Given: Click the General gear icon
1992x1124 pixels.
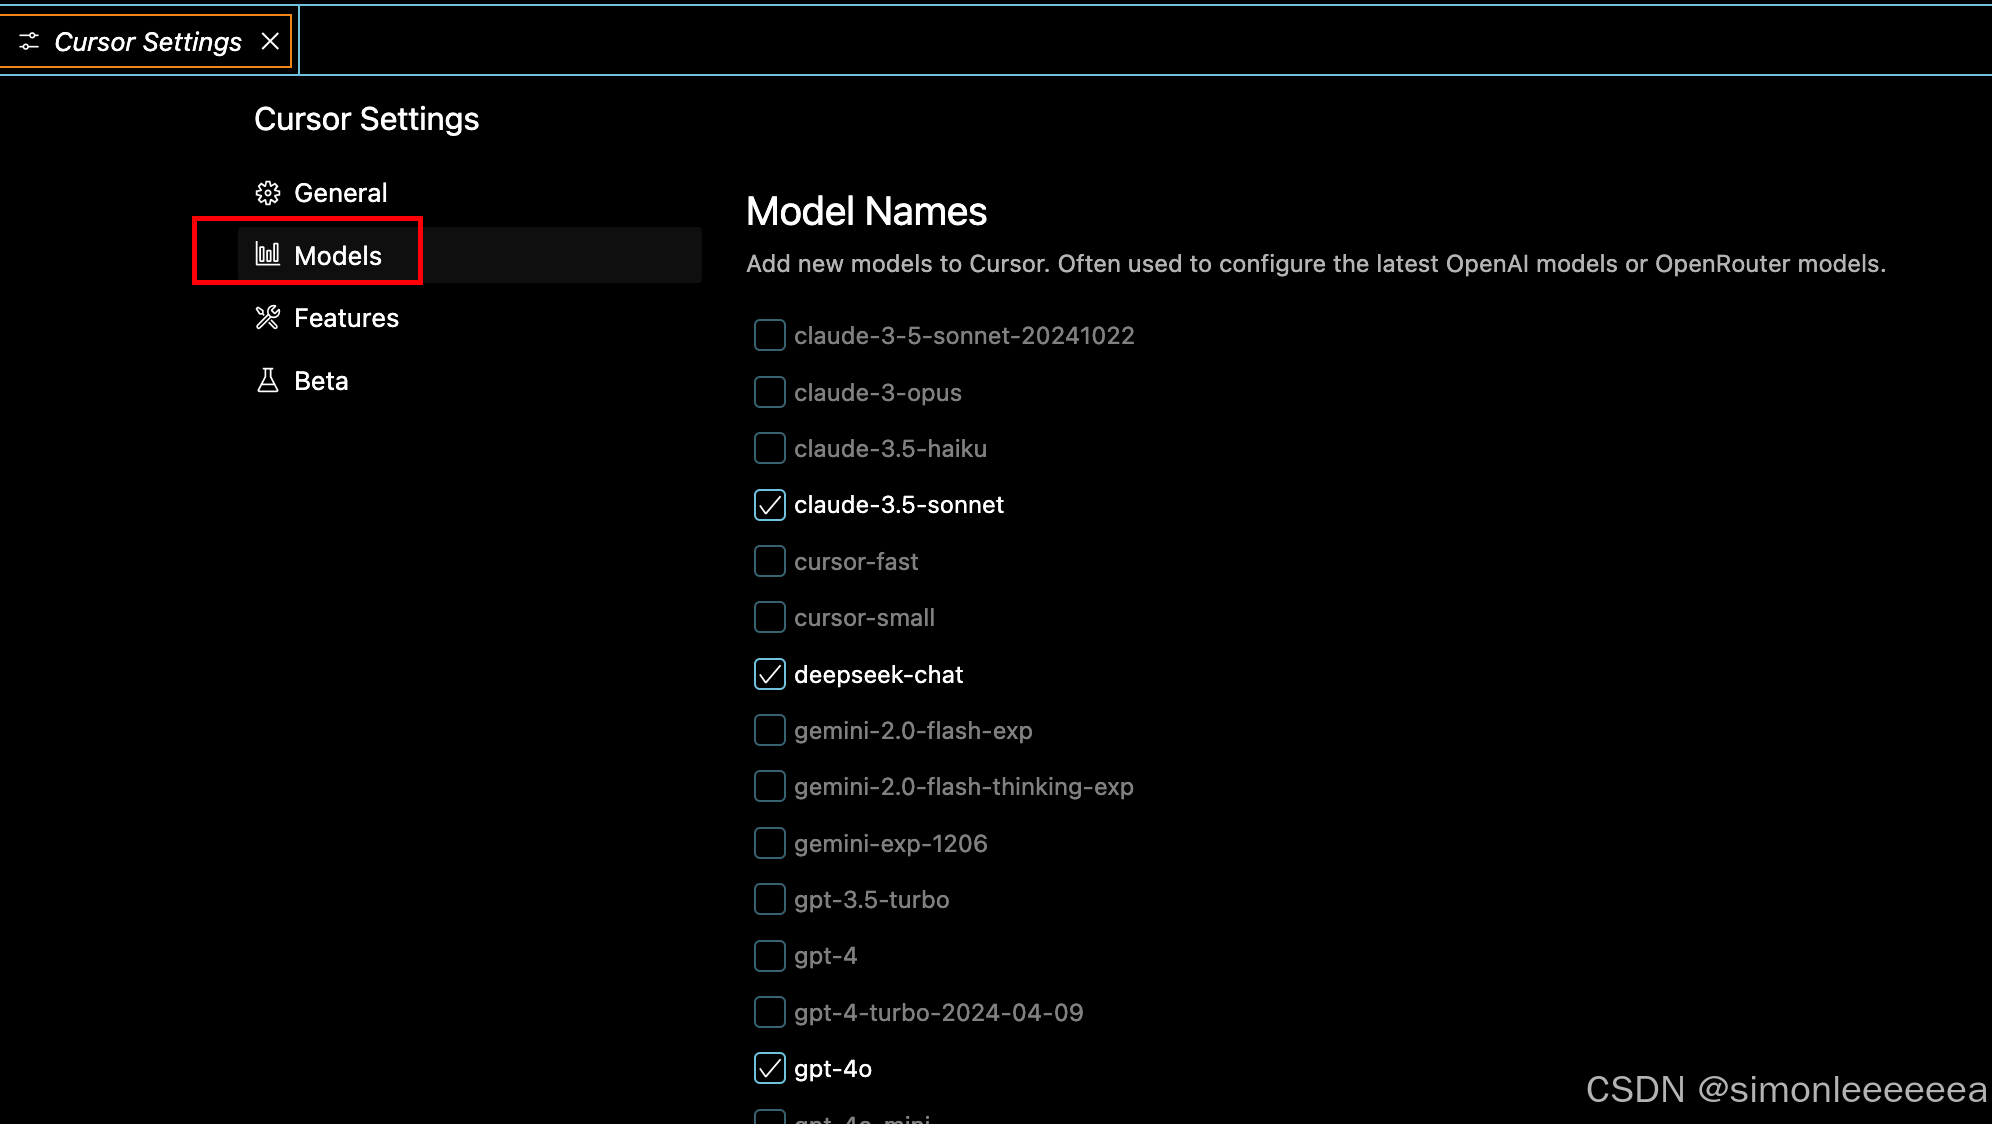Looking at the screenshot, I should [x=267, y=193].
